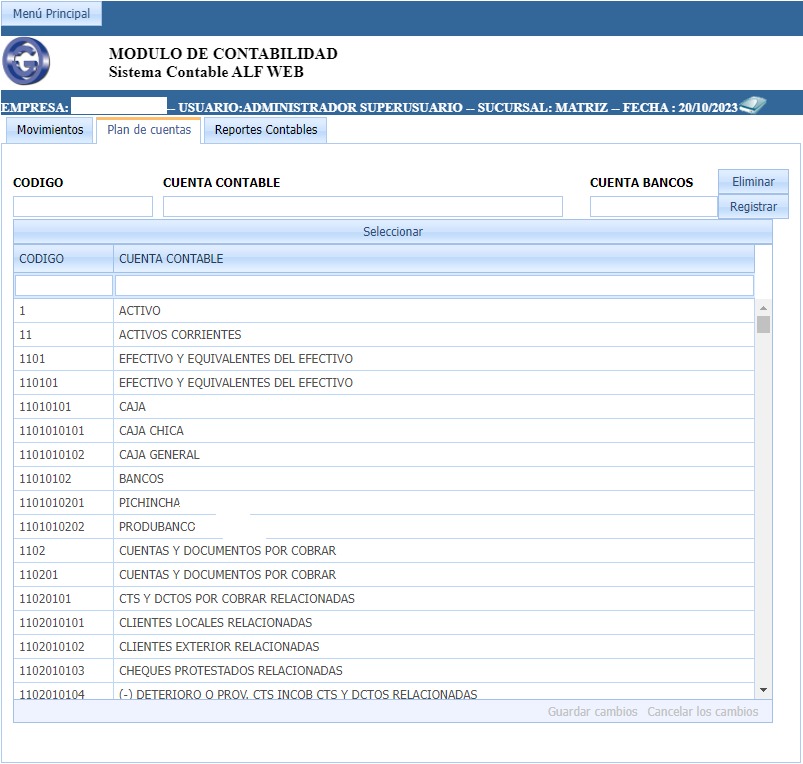This screenshot has width=803, height=764.
Task: Click the blue globe application logo
Action: (26, 62)
